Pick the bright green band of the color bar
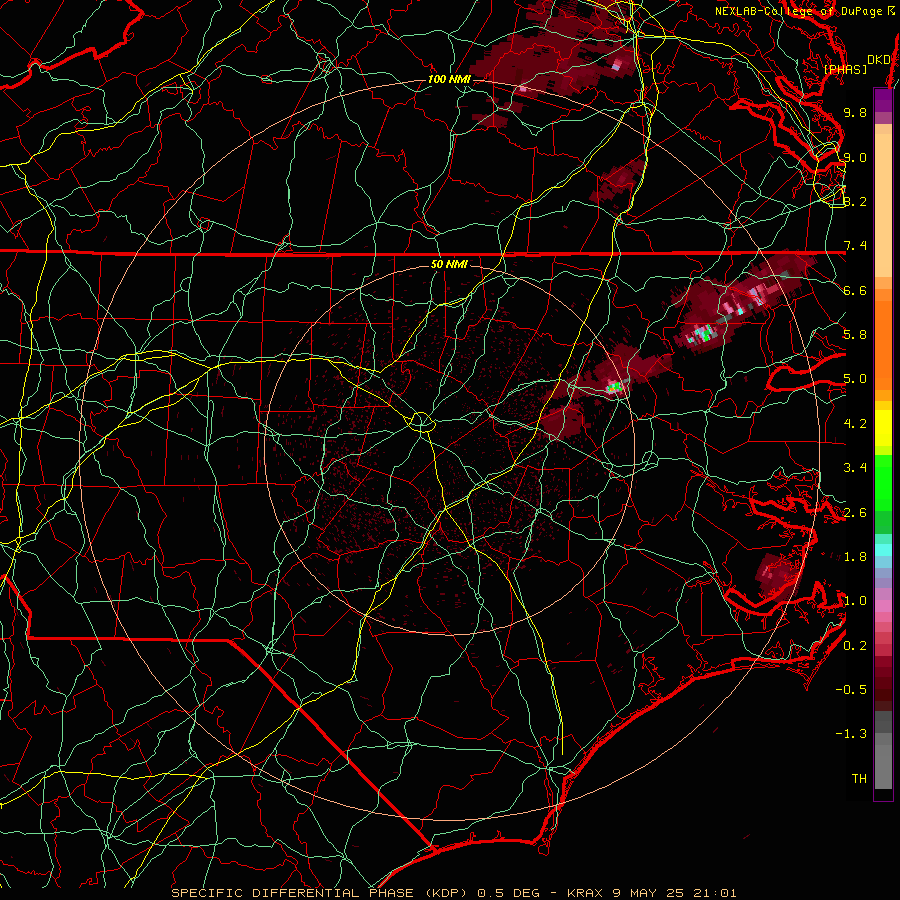Viewport: 900px width, 900px height. click(x=883, y=482)
